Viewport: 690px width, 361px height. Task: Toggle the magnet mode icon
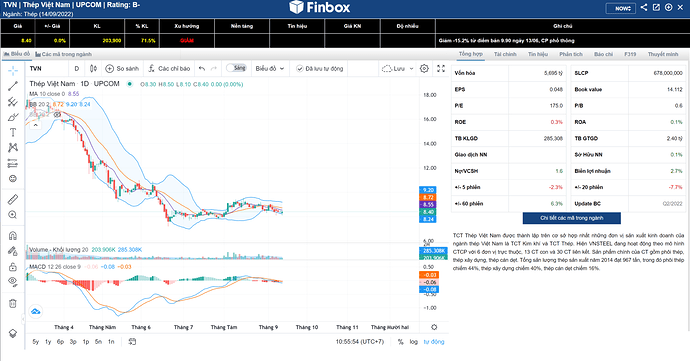[x=13, y=236]
